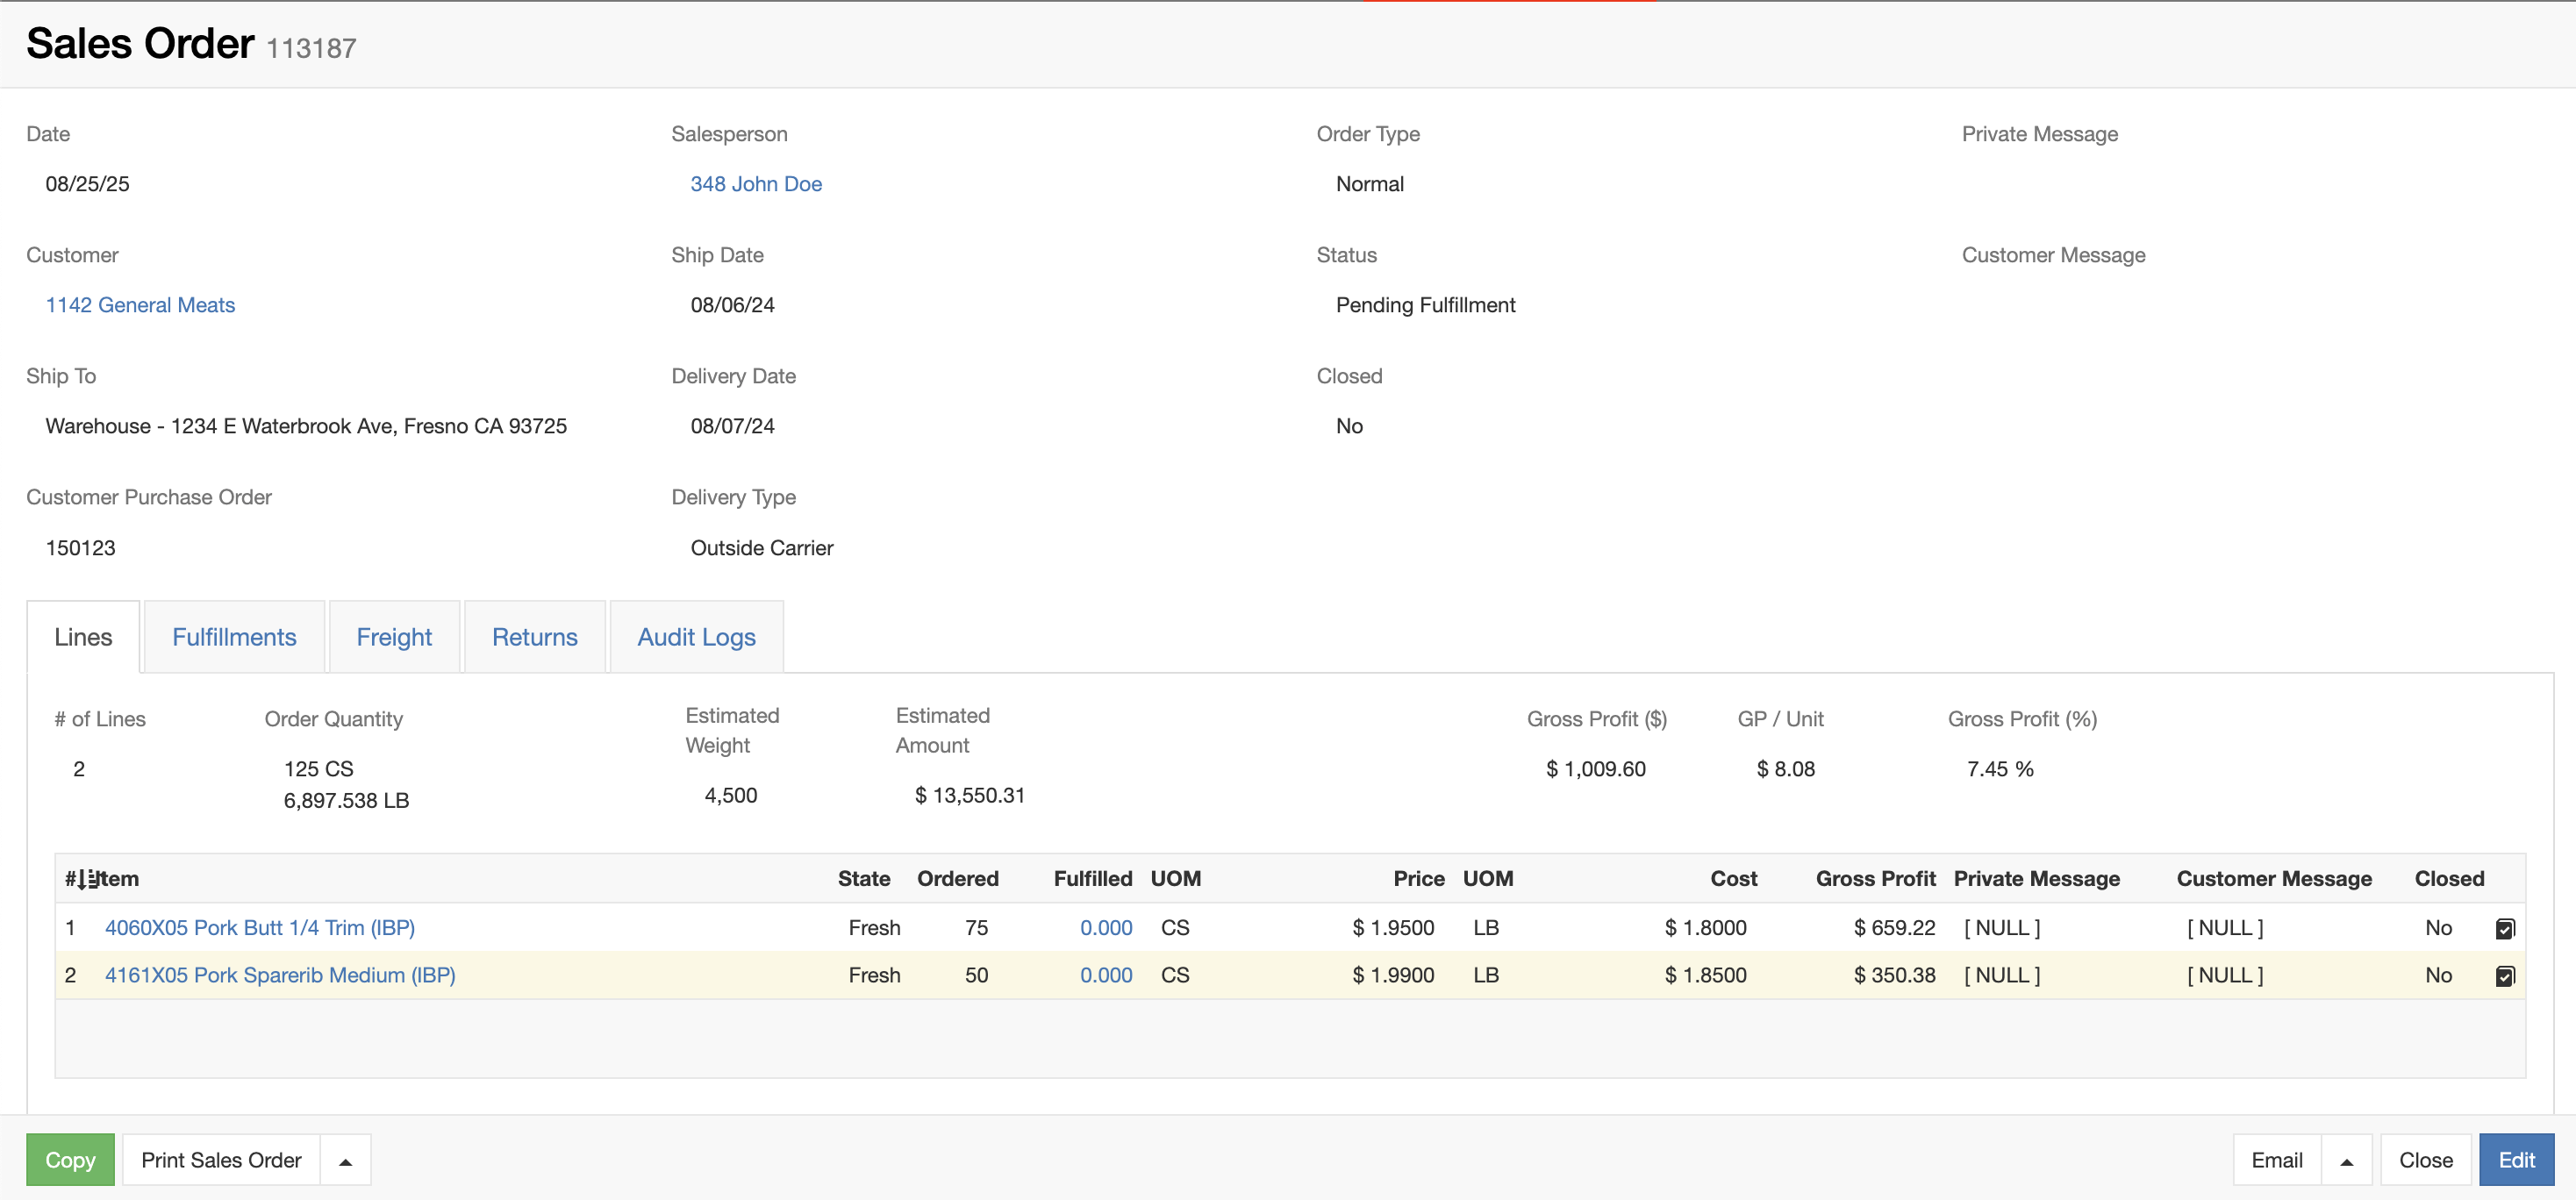Viewport: 2576px width, 1200px height.
Task: Click the Print Sales Order button
Action: (221, 1160)
